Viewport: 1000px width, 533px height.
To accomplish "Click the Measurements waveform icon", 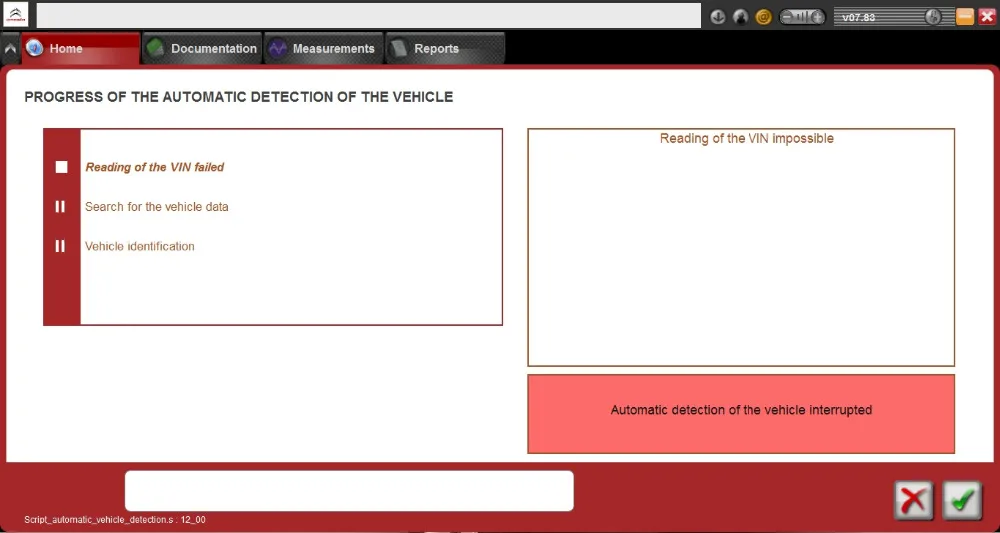I will tap(277, 48).
